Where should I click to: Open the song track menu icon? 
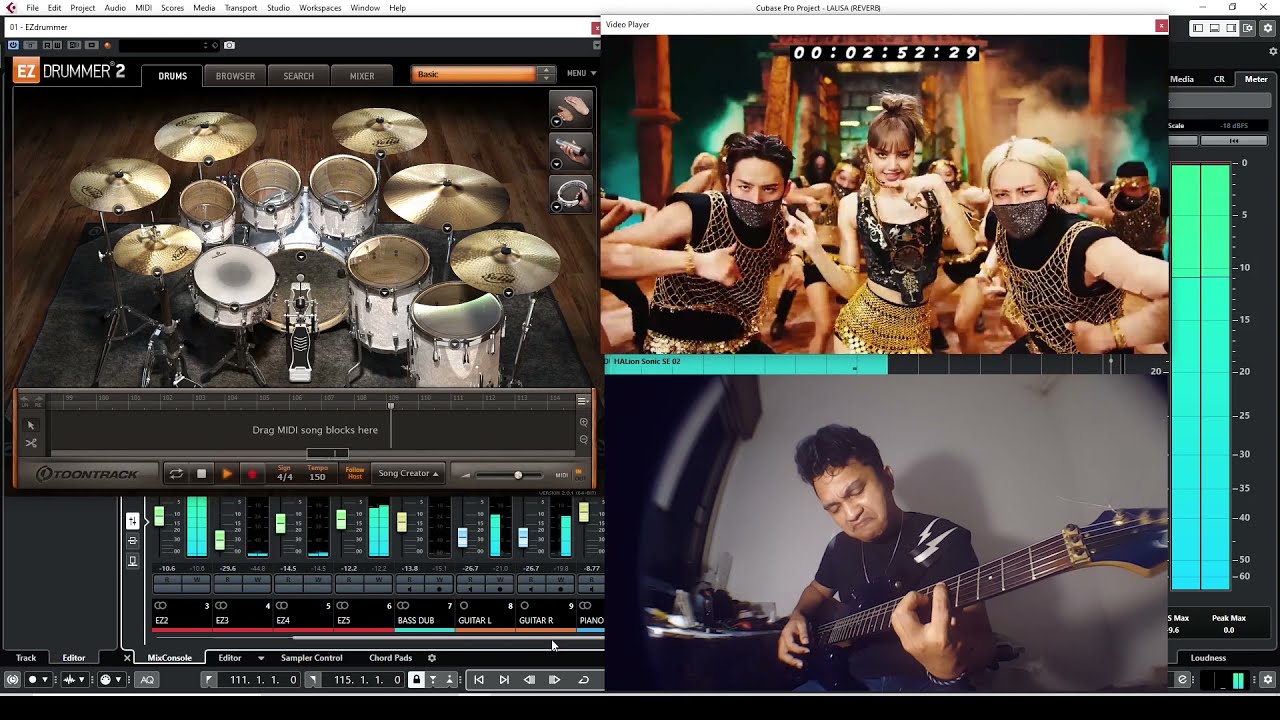click(583, 401)
